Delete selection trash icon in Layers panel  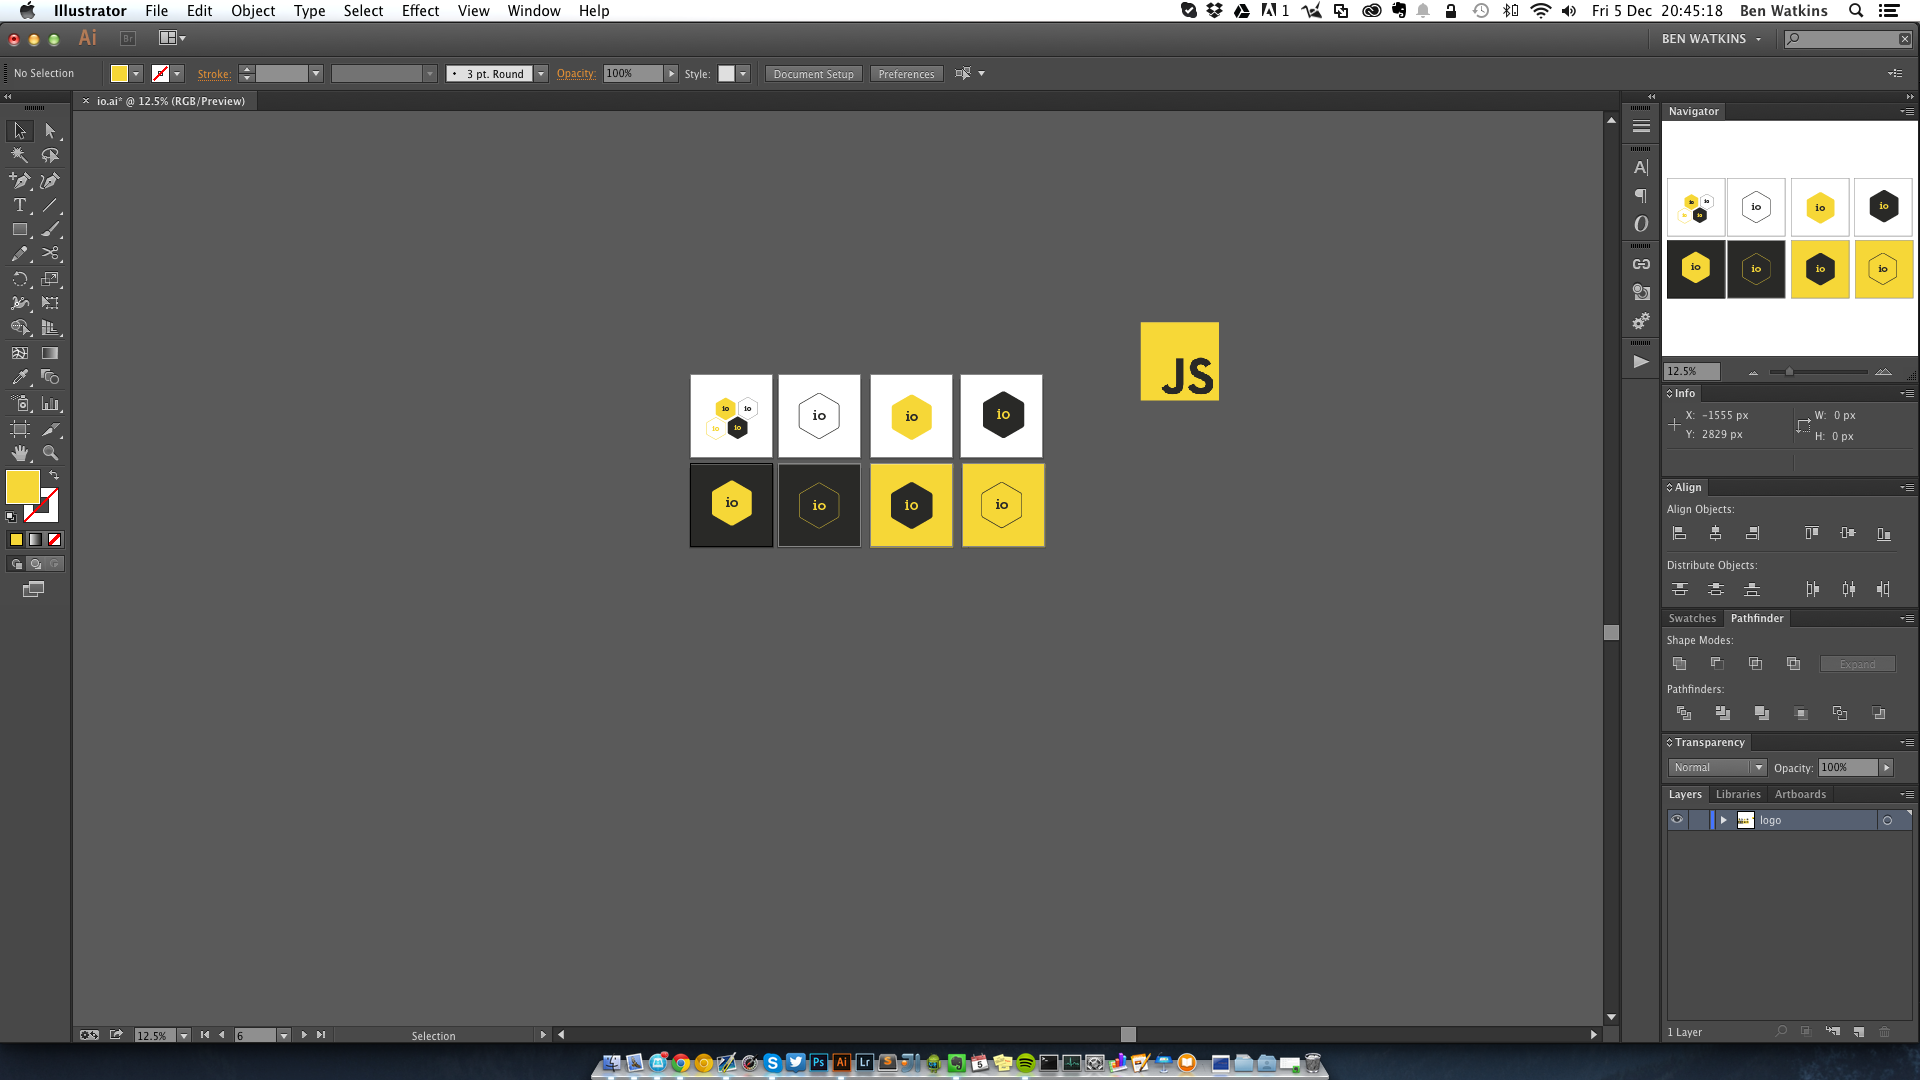coord(1885,1032)
